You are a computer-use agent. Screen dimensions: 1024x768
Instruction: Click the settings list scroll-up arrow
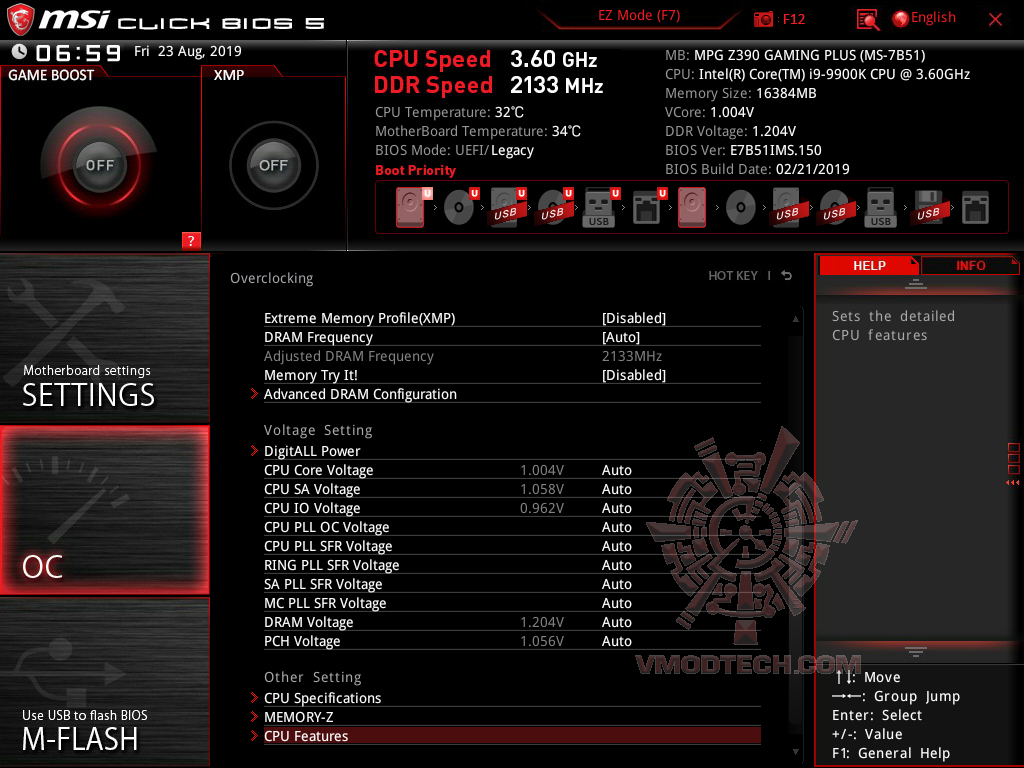point(795,319)
